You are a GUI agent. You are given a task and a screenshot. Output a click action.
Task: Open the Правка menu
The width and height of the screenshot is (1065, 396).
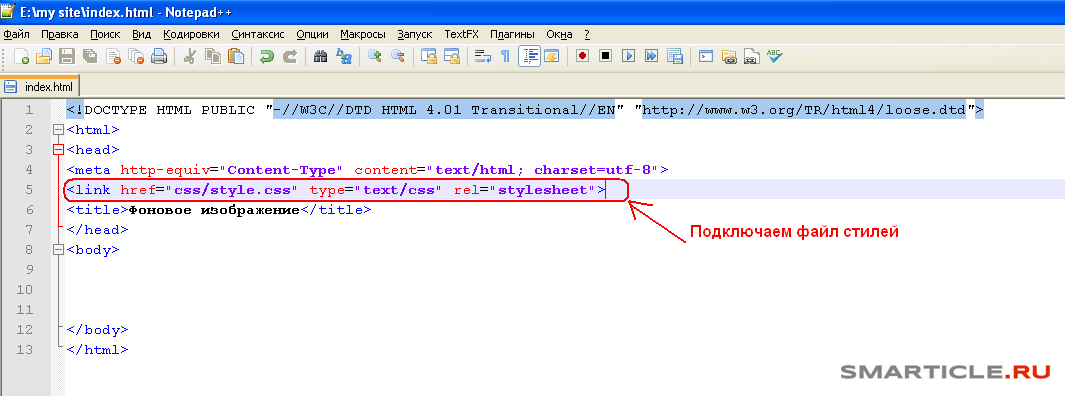60,34
